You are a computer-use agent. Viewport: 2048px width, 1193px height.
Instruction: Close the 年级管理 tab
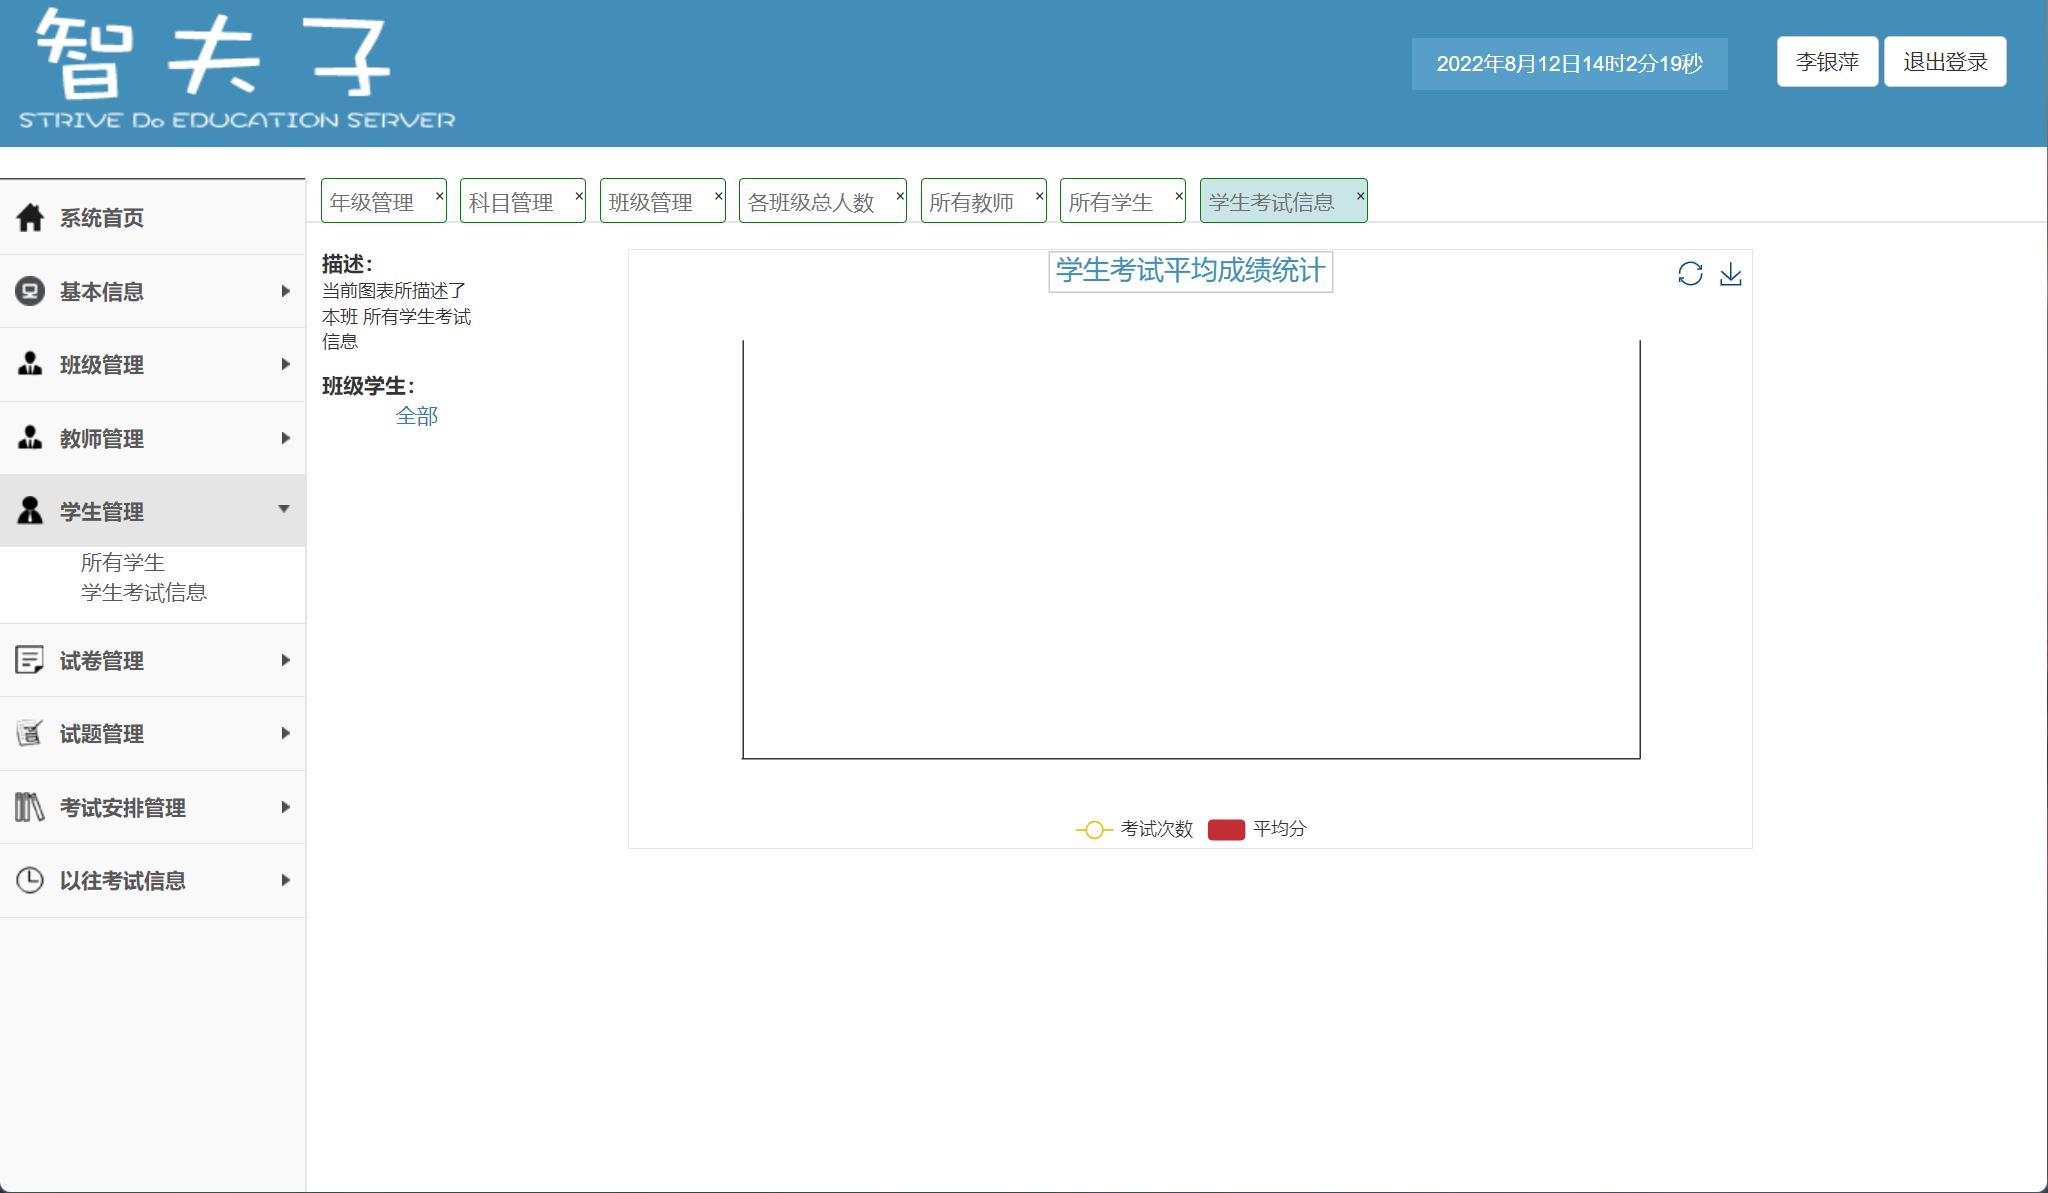(439, 195)
